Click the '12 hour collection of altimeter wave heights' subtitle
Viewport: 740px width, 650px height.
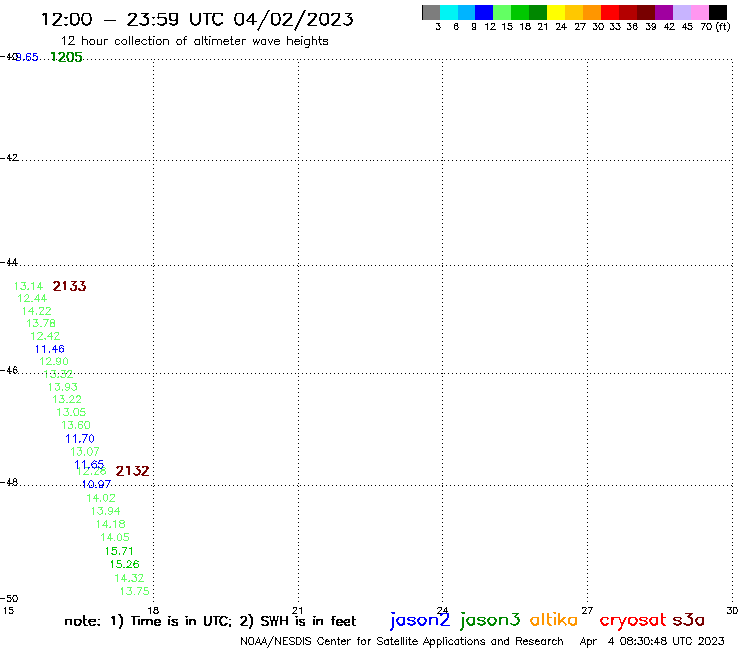[194, 41]
